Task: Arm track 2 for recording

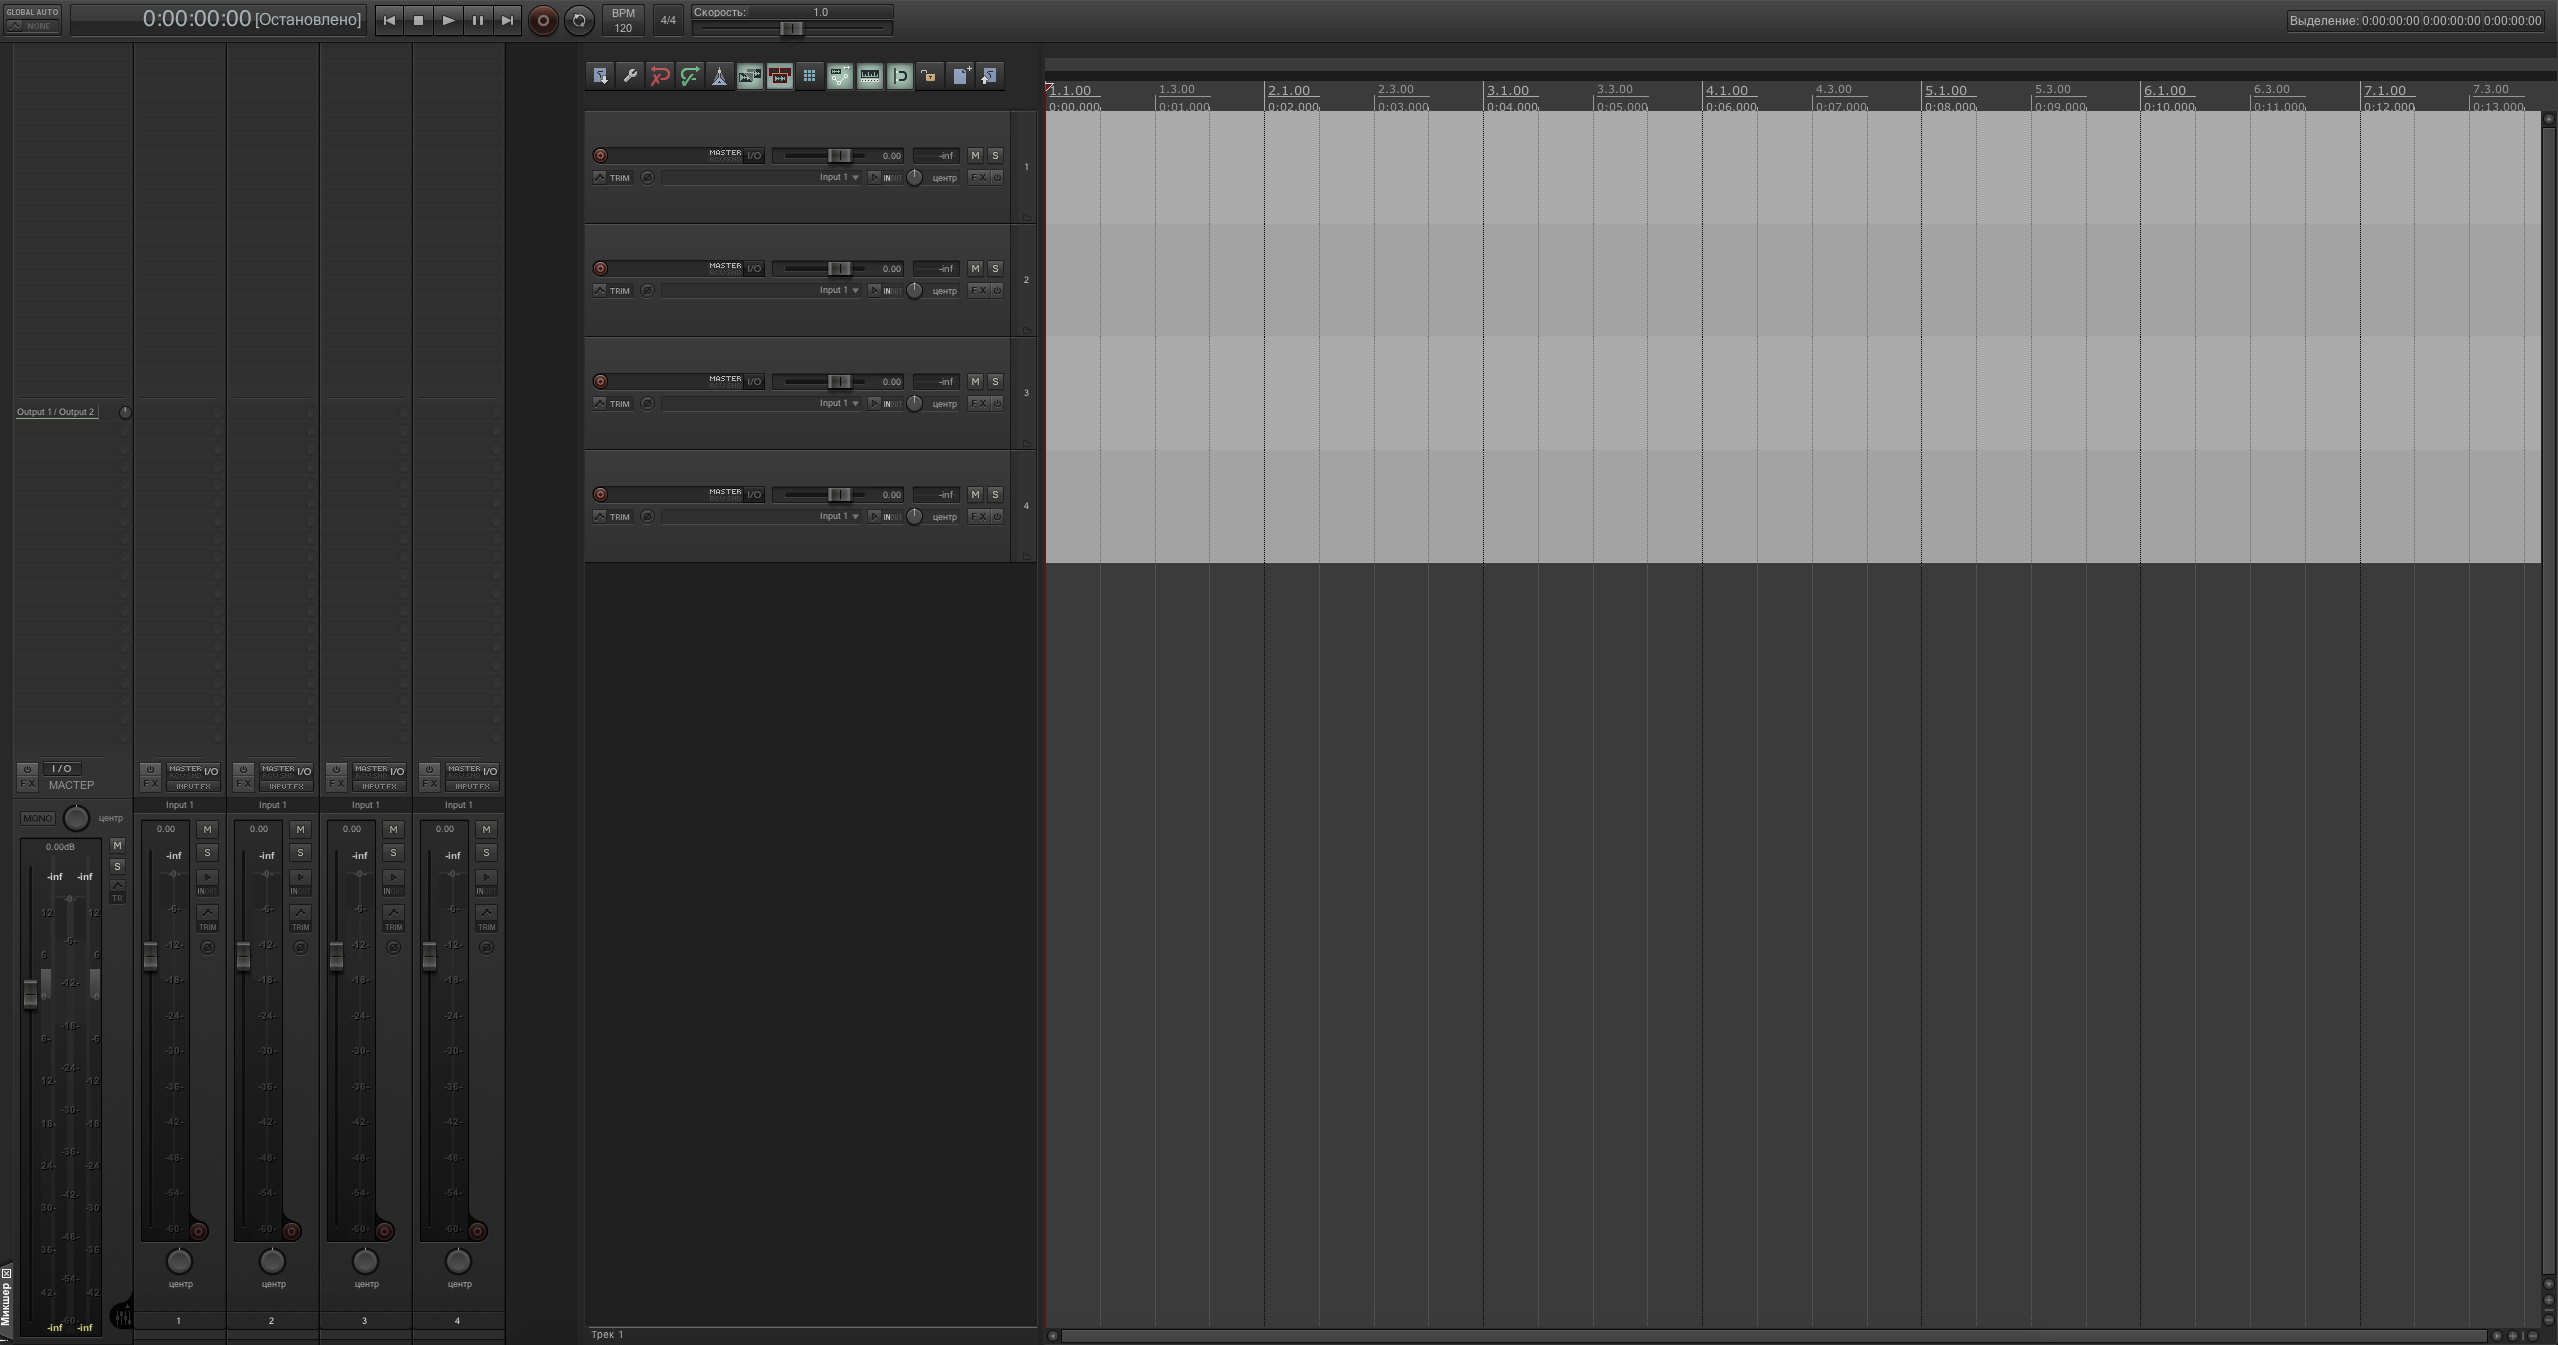Action: point(600,268)
